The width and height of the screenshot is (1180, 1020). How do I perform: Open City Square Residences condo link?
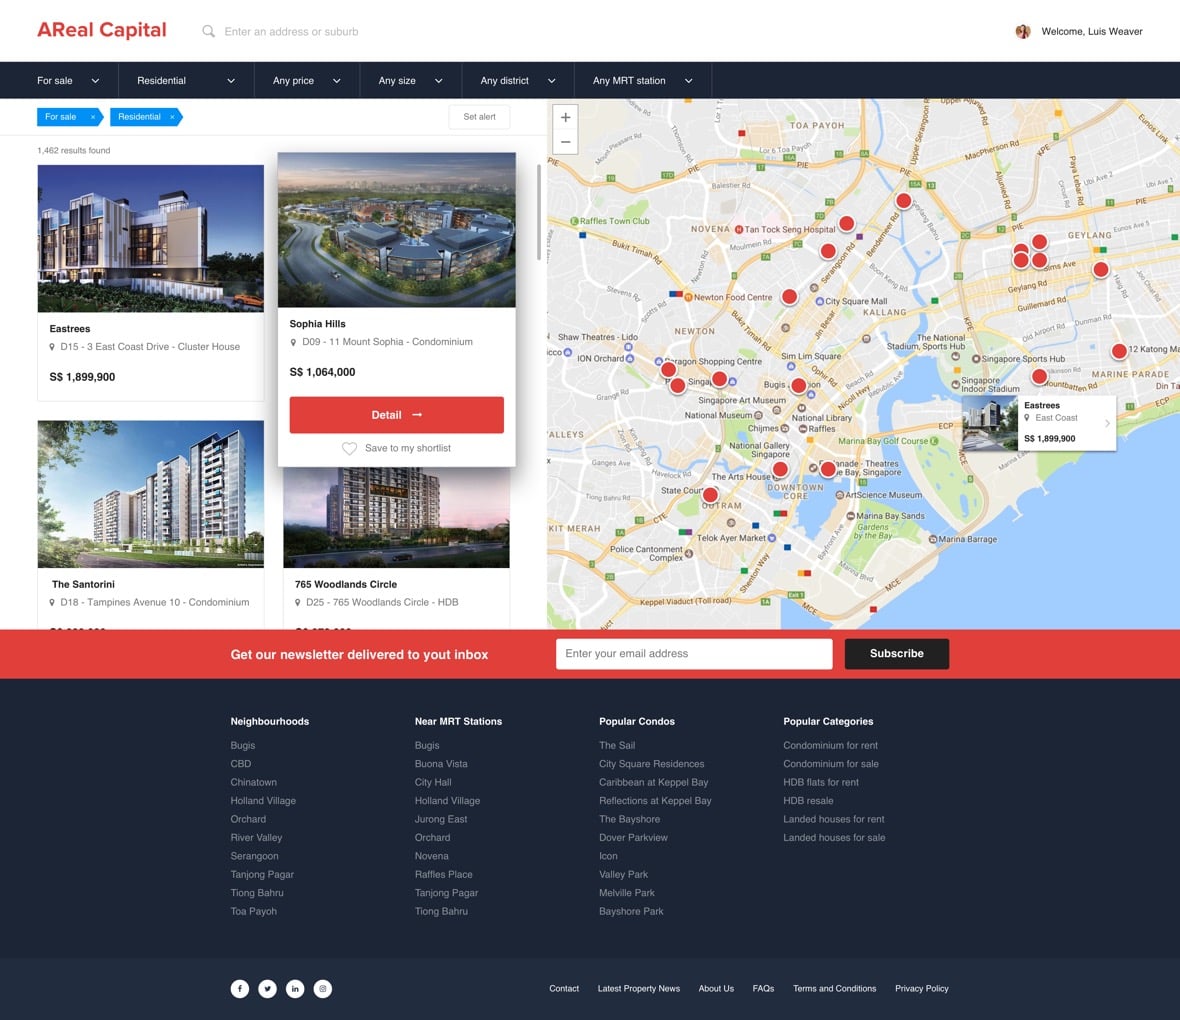[652, 764]
